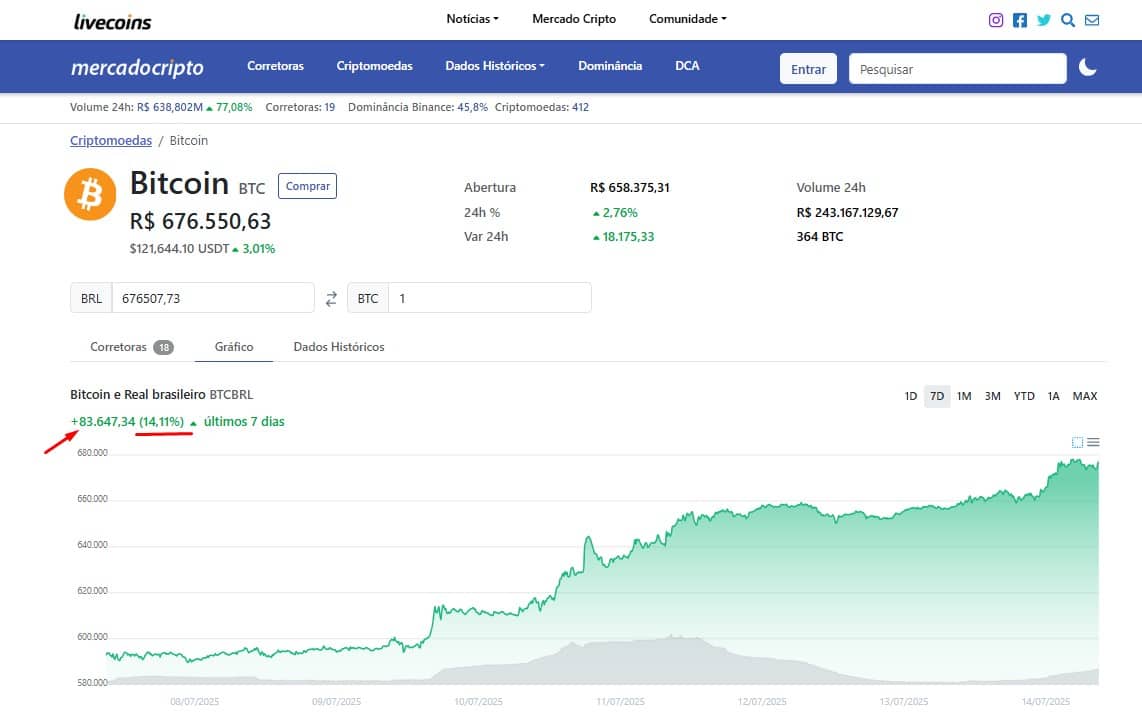Click the Entrar login button
Screen dimensions: 1142x720
click(x=808, y=69)
